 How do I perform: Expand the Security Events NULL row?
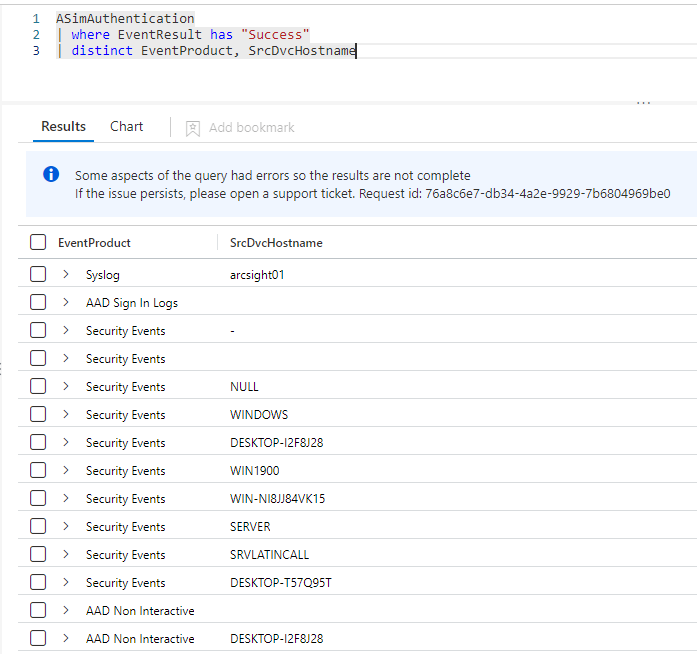[66, 386]
